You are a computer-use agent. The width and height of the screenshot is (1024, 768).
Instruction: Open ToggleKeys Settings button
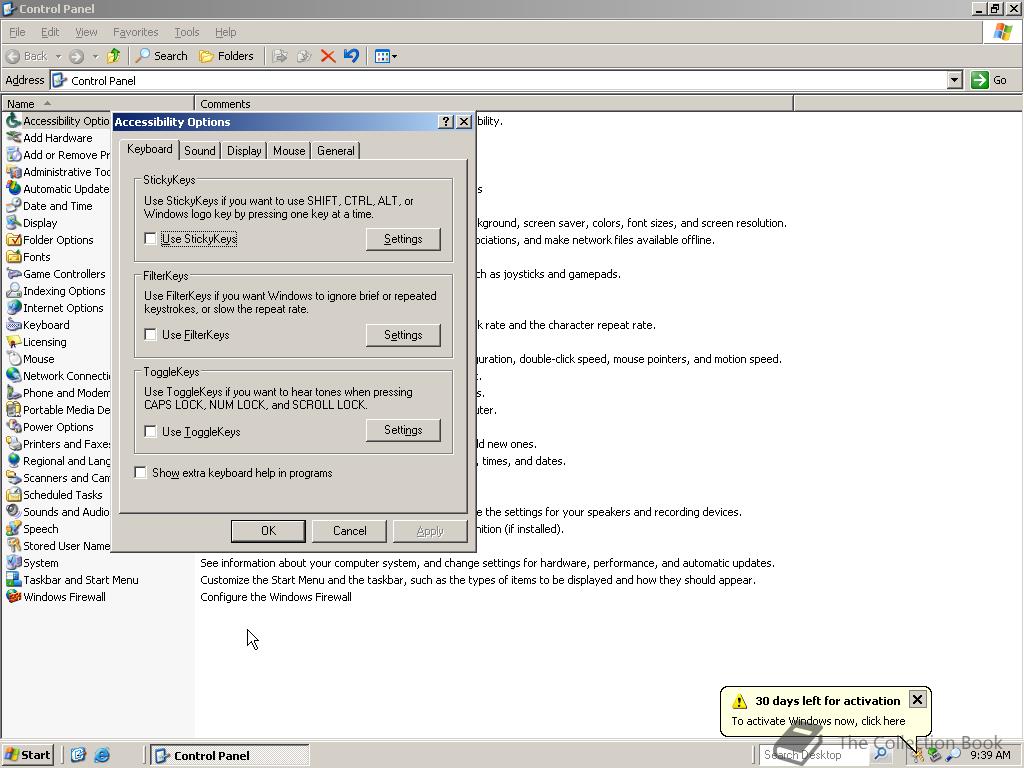(x=403, y=430)
